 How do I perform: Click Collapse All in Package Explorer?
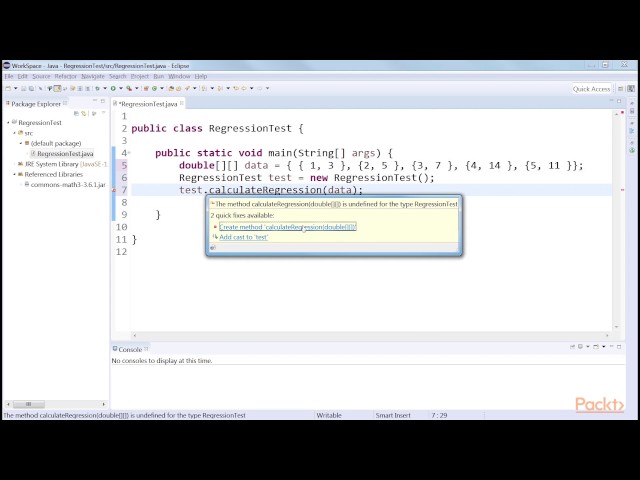[x=76, y=114]
